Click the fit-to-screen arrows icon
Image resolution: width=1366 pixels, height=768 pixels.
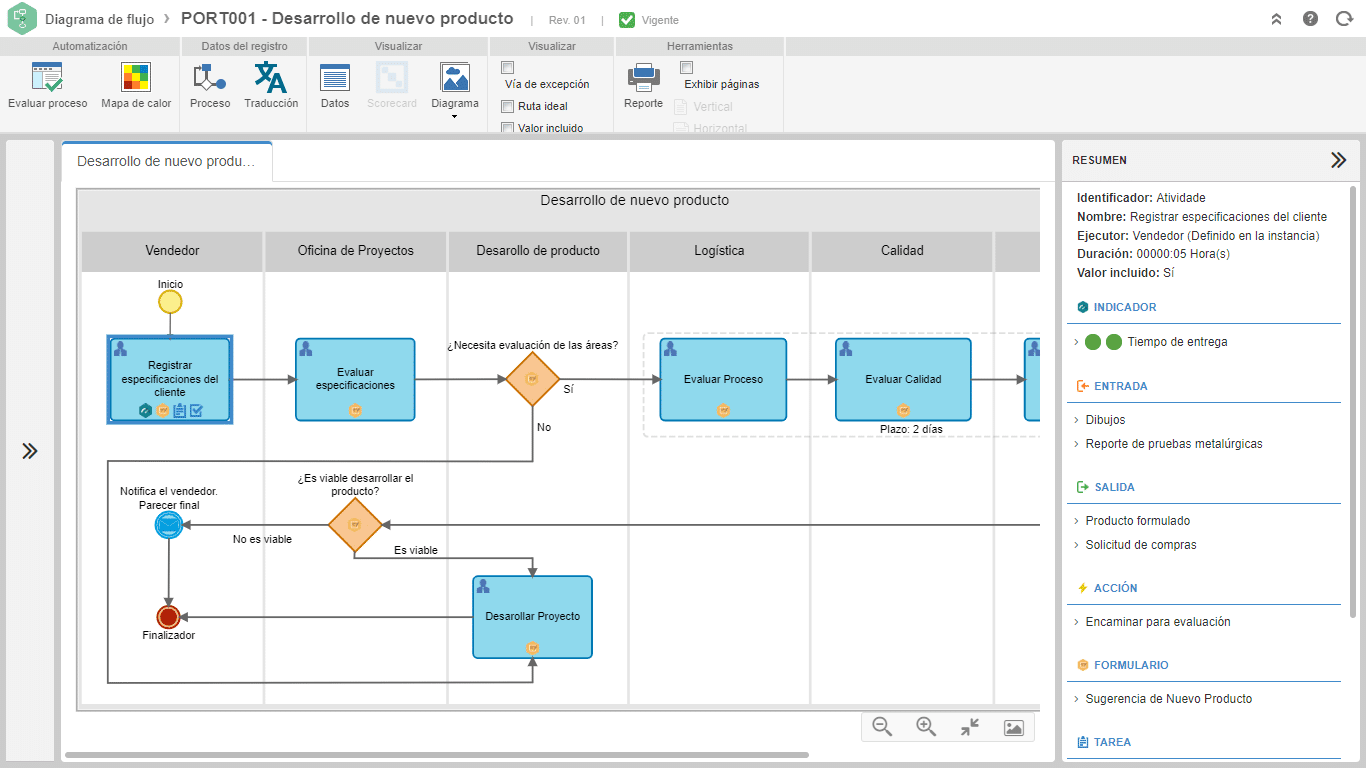tap(970, 727)
